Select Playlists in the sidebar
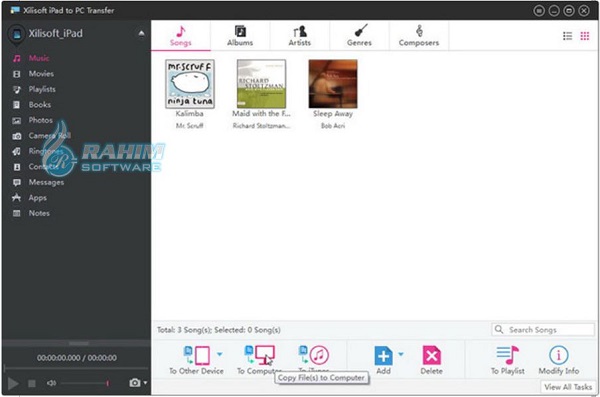This screenshot has height=397, width=600. [x=42, y=89]
